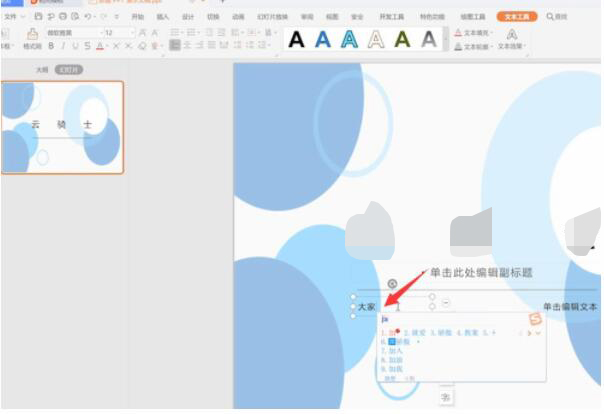Click the decrease font size icon

[154, 33]
